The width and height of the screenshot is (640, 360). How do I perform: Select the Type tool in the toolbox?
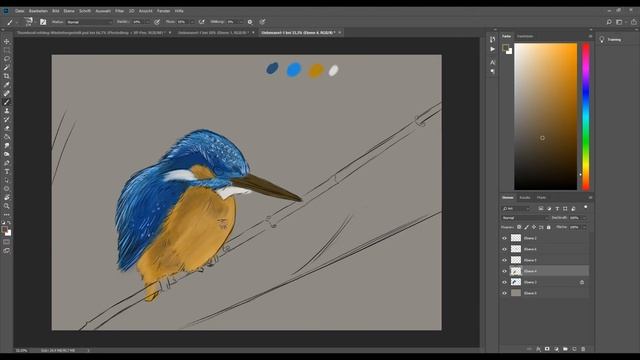pos(7,171)
